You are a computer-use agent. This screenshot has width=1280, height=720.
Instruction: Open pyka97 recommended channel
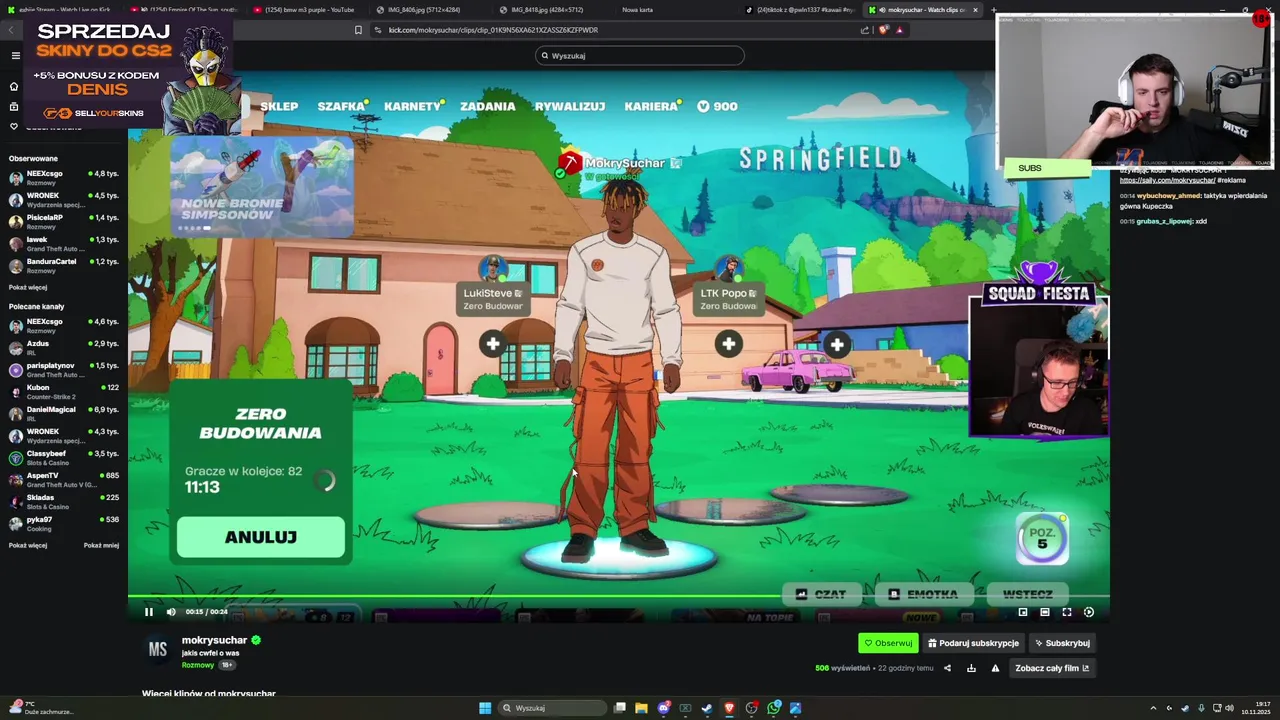63,523
